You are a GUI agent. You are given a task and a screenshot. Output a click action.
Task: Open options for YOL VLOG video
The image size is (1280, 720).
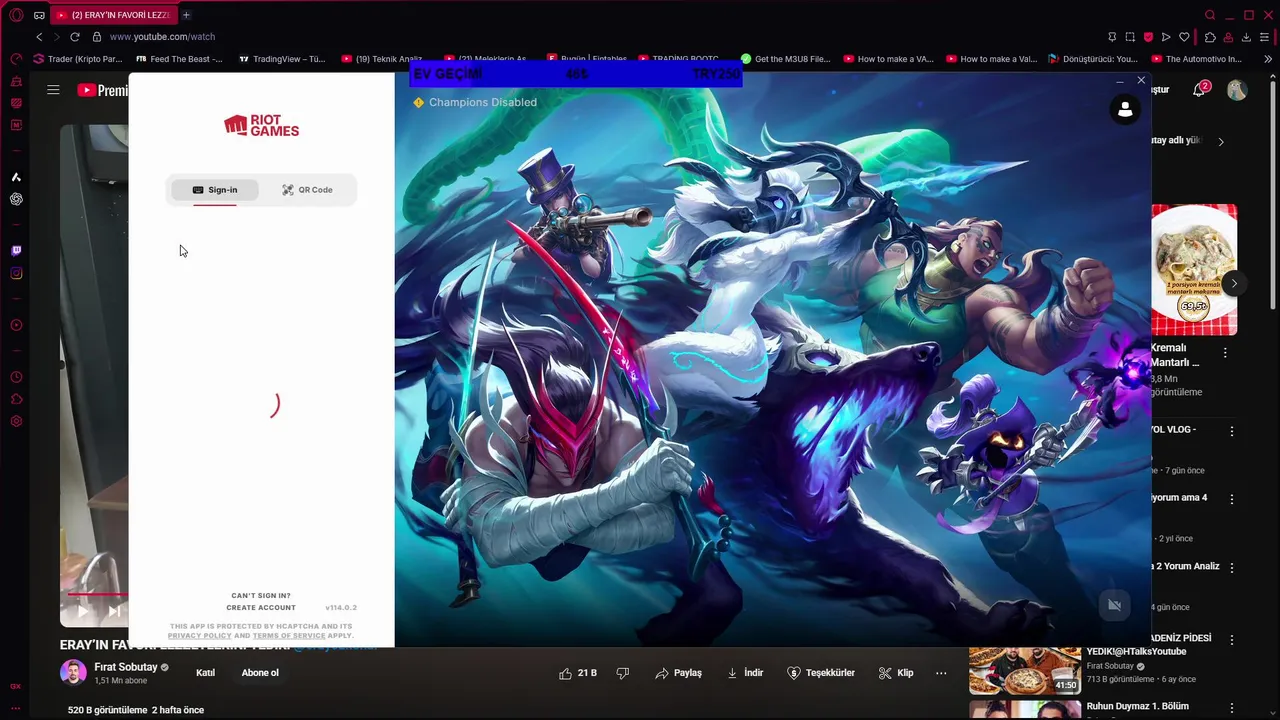point(1232,431)
